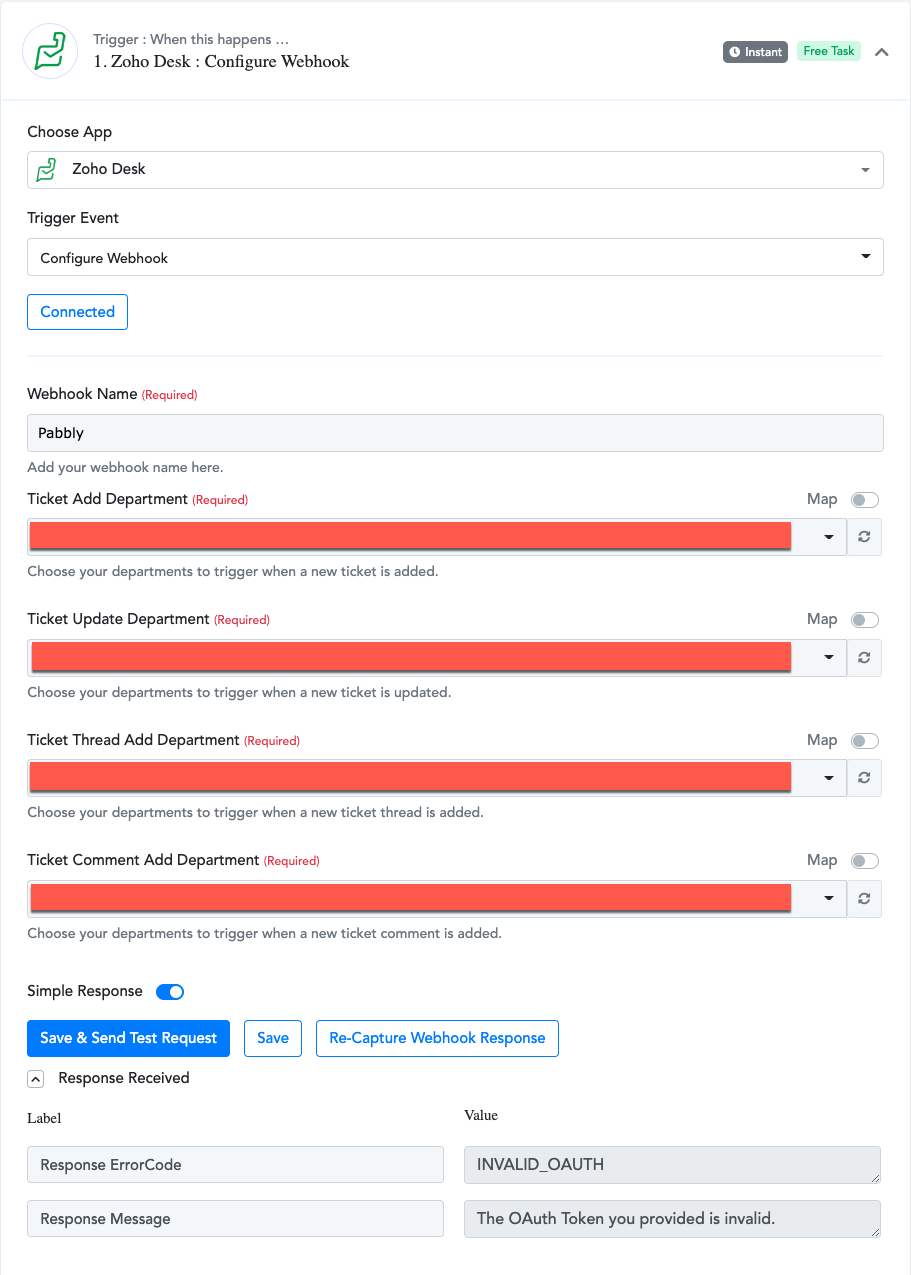Image resolution: width=911 pixels, height=1275 pixels.
Task: Click the Webhook Name input field
Action: 455,433
